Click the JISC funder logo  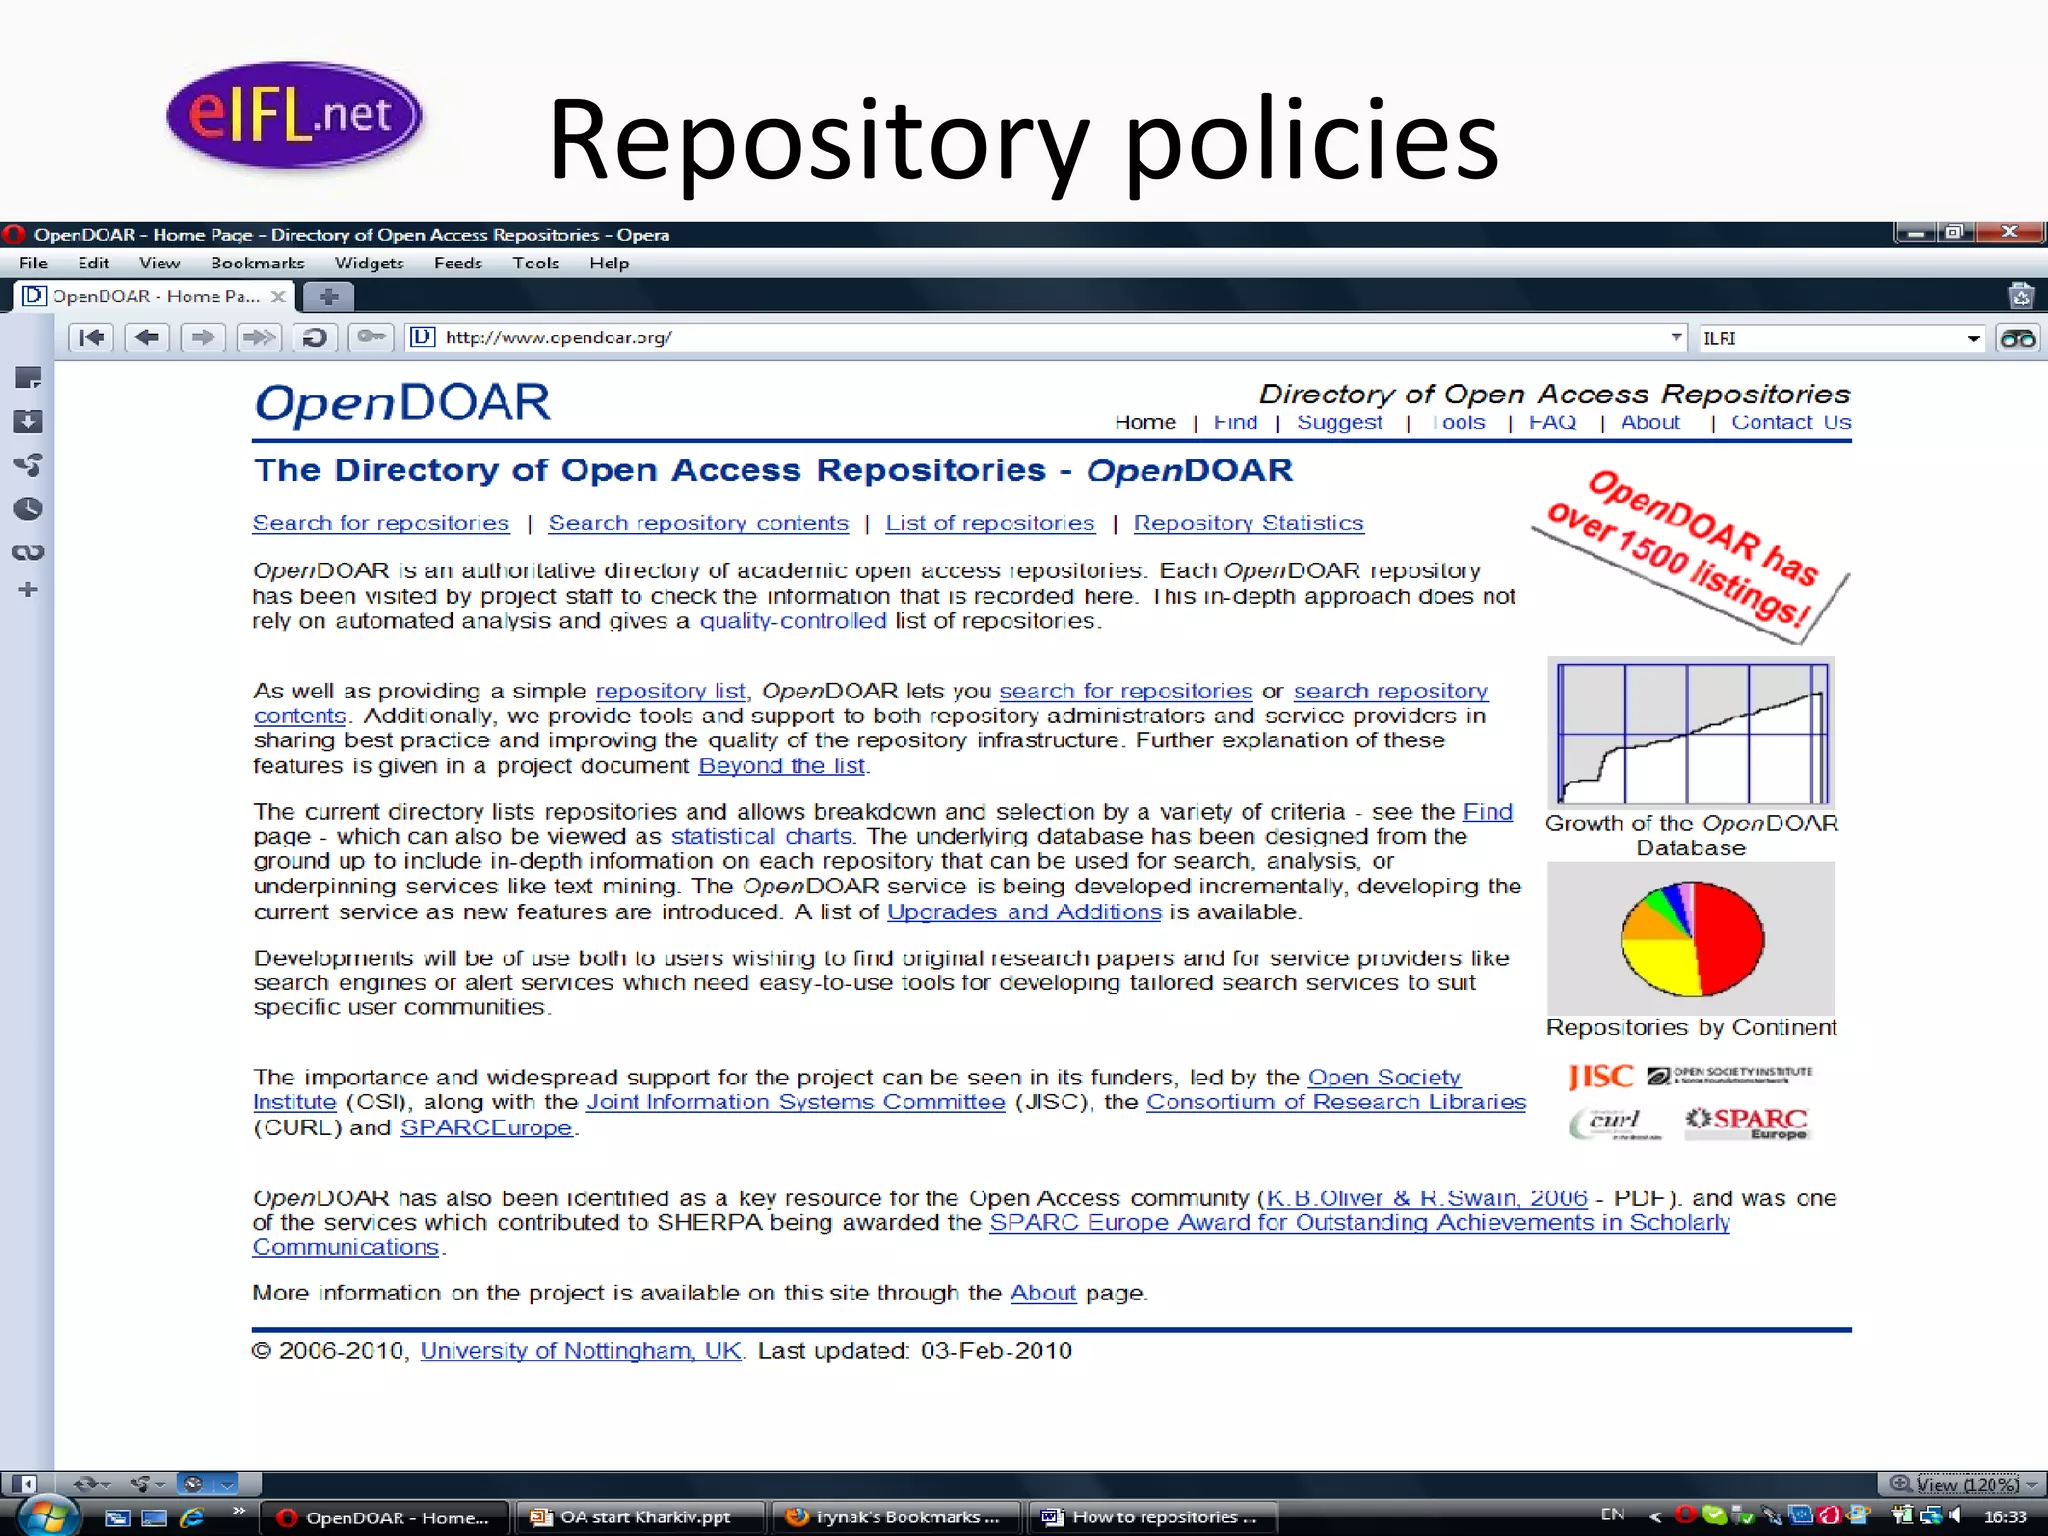click(x=1601, y=1076)
